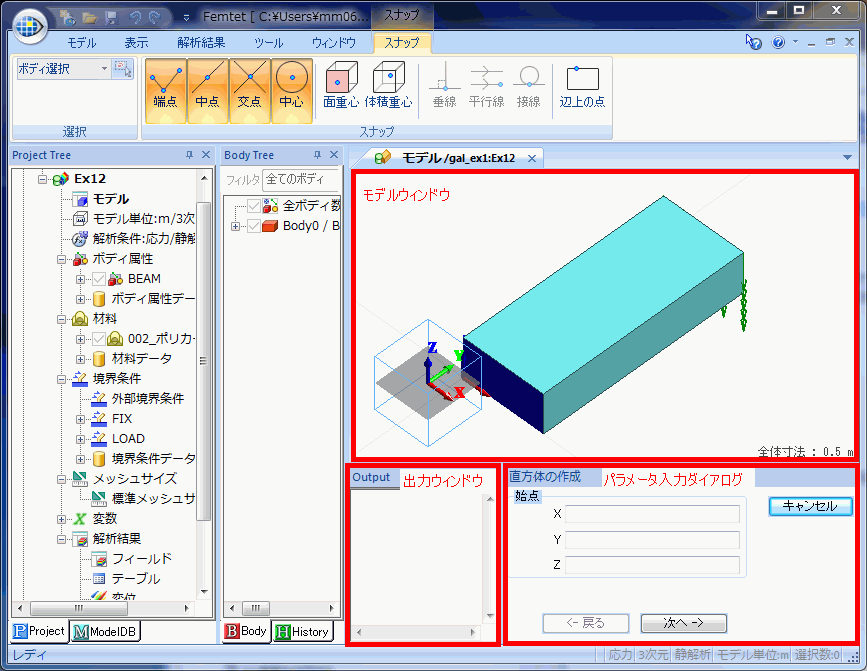Screen dimensions: 867x671
Task: Toggle the 中心 center snap icon
Action: click(x=292, y=85)
